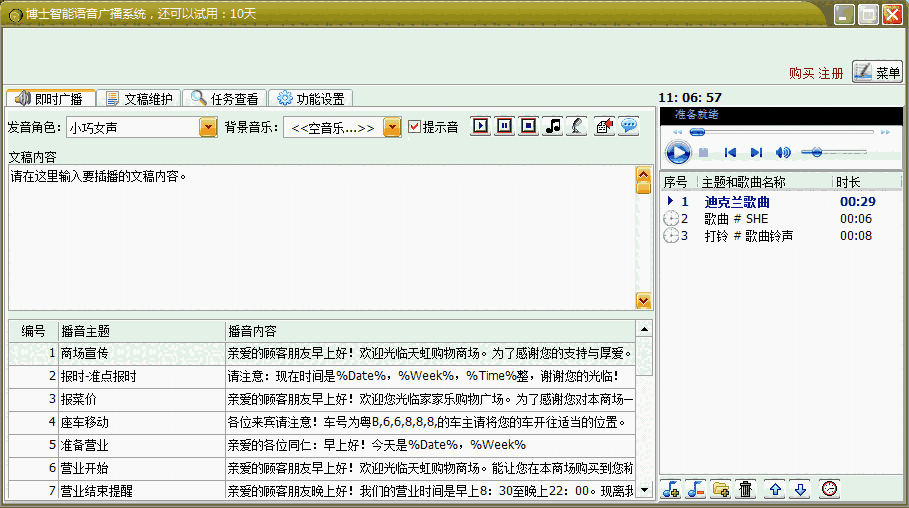Open the 发音角色 voice dropdown

click(208, 127)
